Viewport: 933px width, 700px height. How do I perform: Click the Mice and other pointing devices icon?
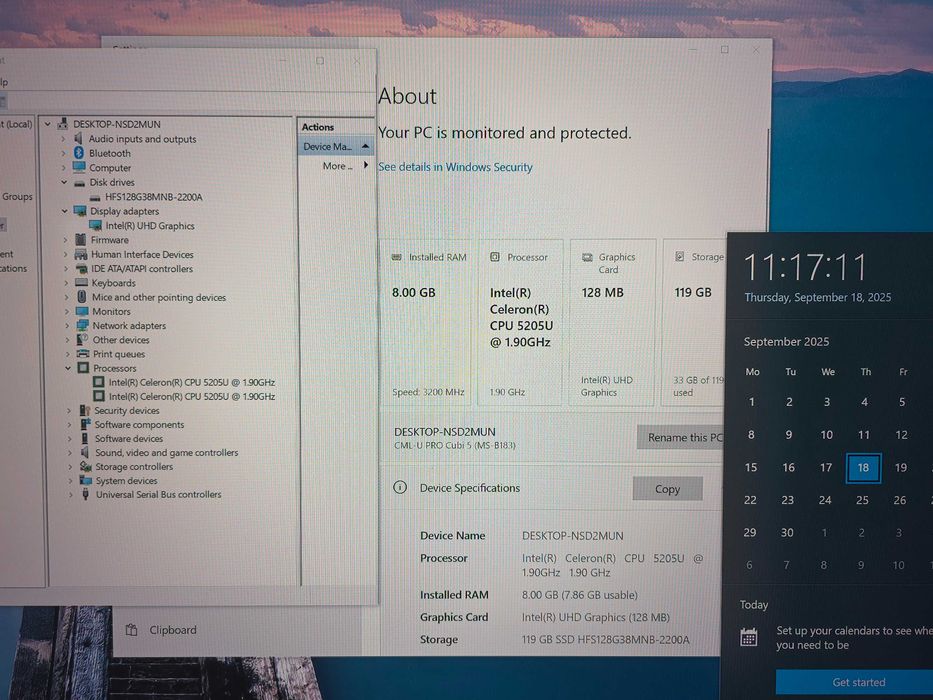point(82,296)
